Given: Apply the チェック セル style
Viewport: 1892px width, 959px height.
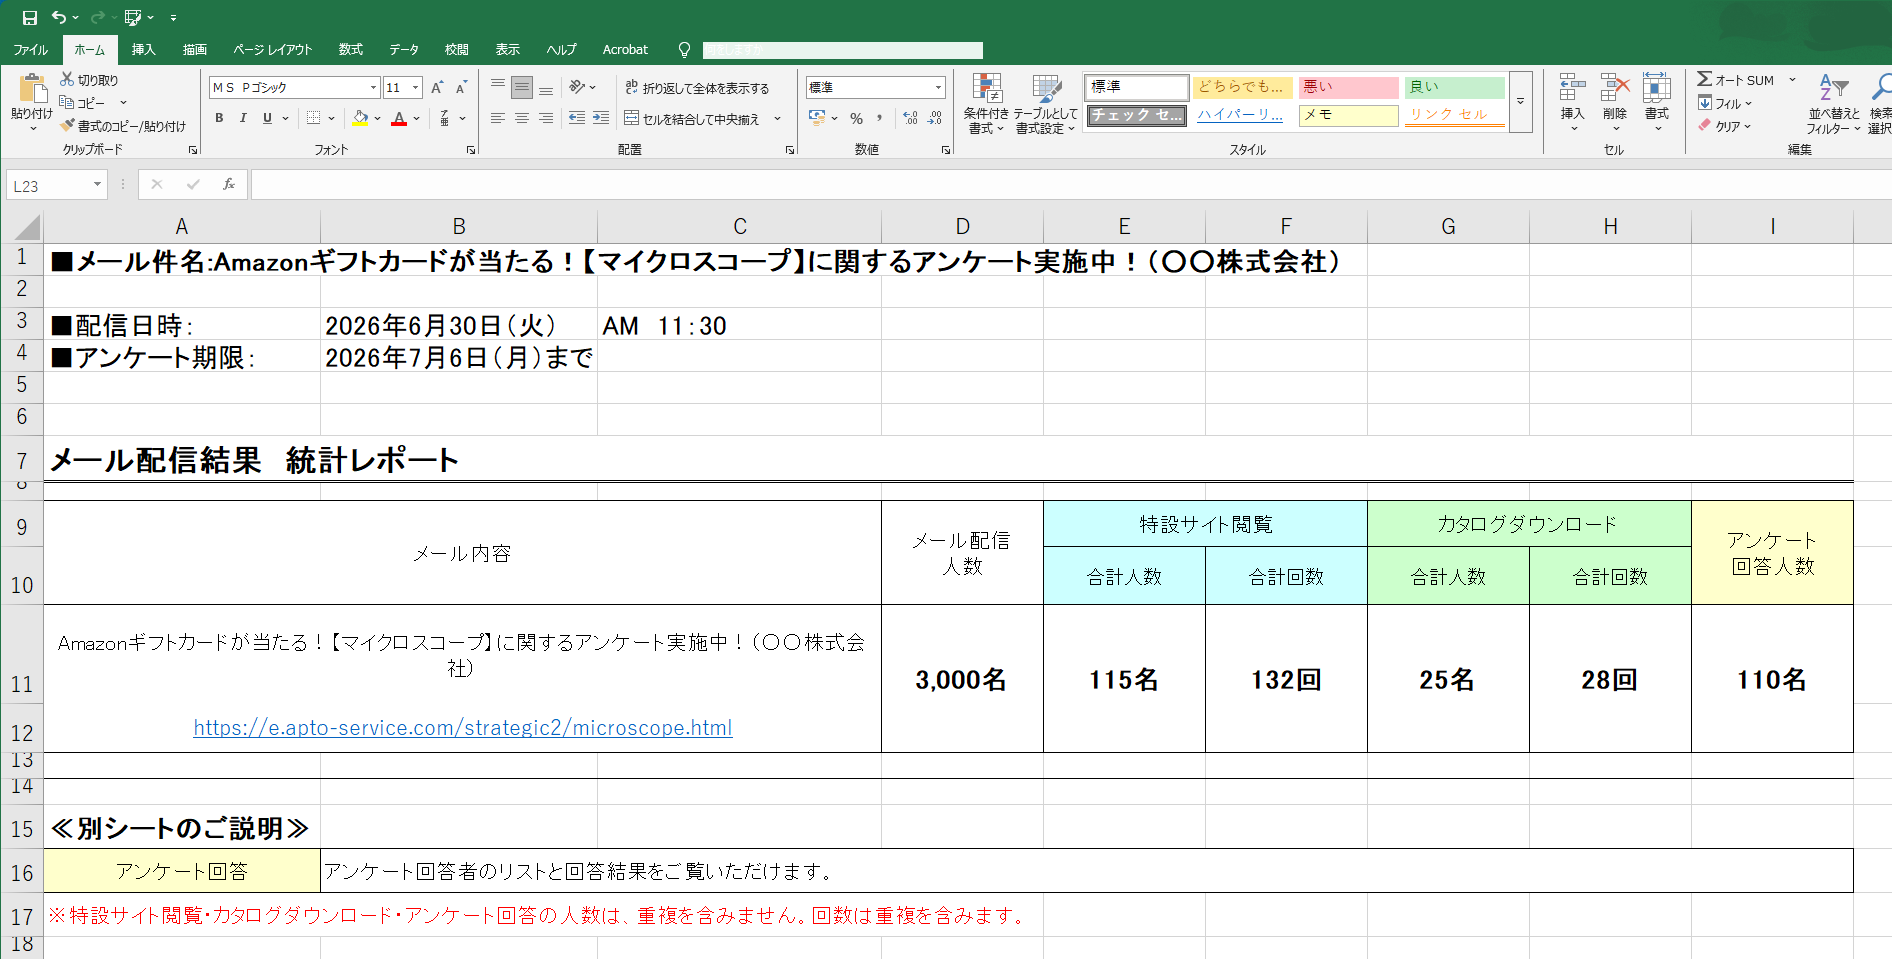Looking at the screenshot, I should tap(1137, 115).
